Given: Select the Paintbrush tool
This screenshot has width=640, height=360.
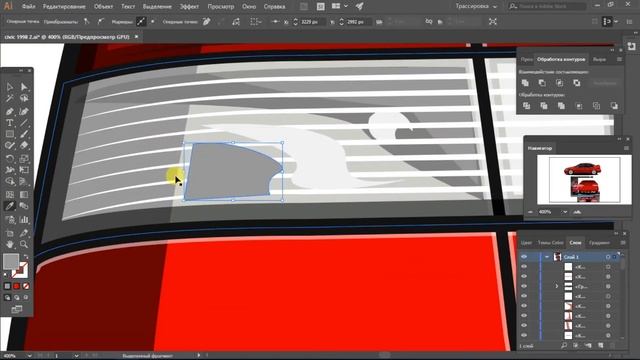Looking at the screenshot, I should click(24, 134).
